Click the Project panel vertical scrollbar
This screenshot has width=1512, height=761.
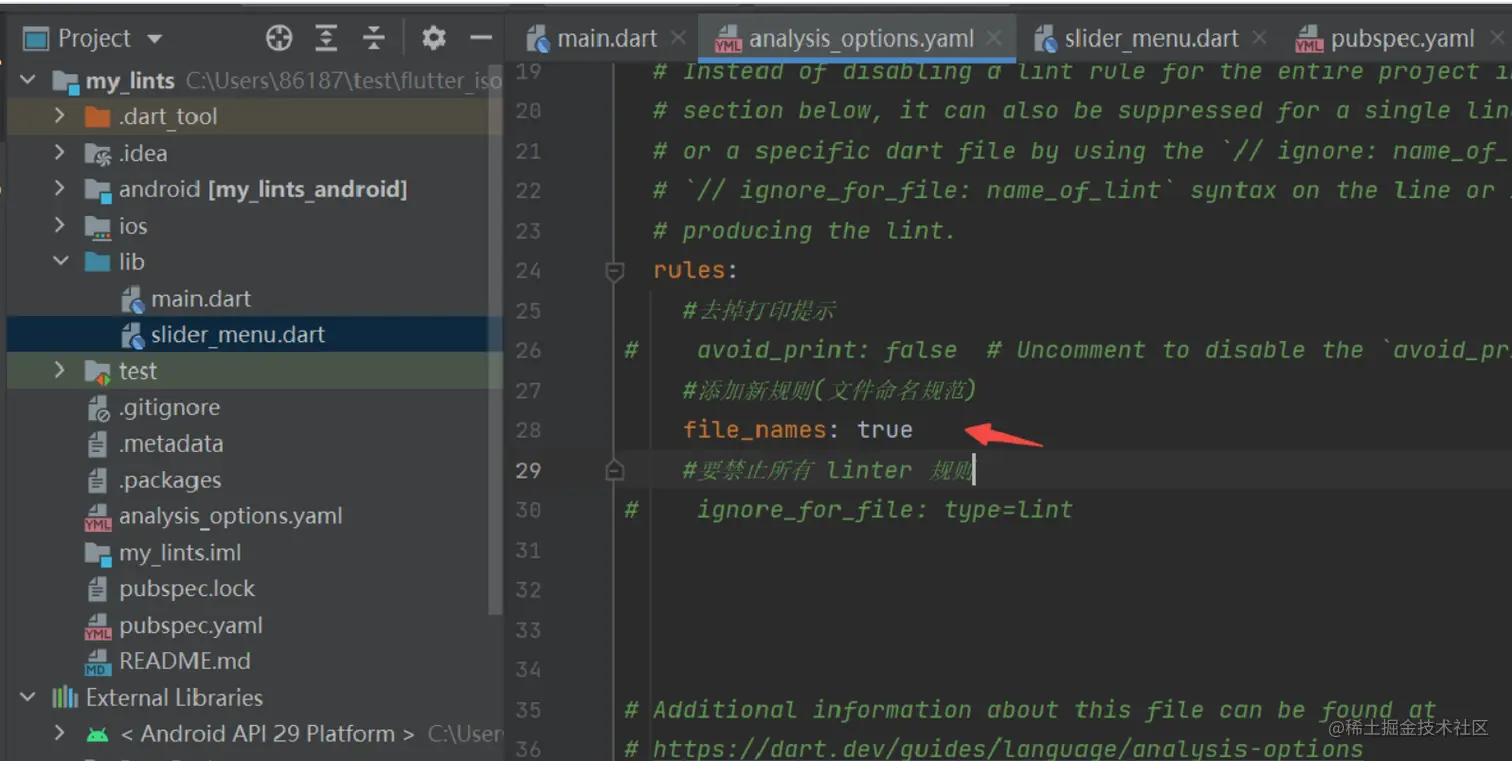(x=494, y=340)
